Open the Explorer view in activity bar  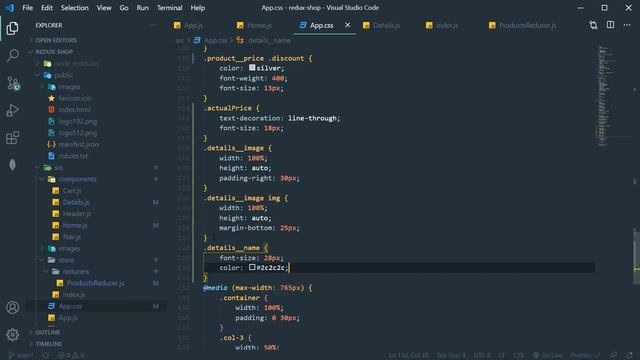[12, 29]
